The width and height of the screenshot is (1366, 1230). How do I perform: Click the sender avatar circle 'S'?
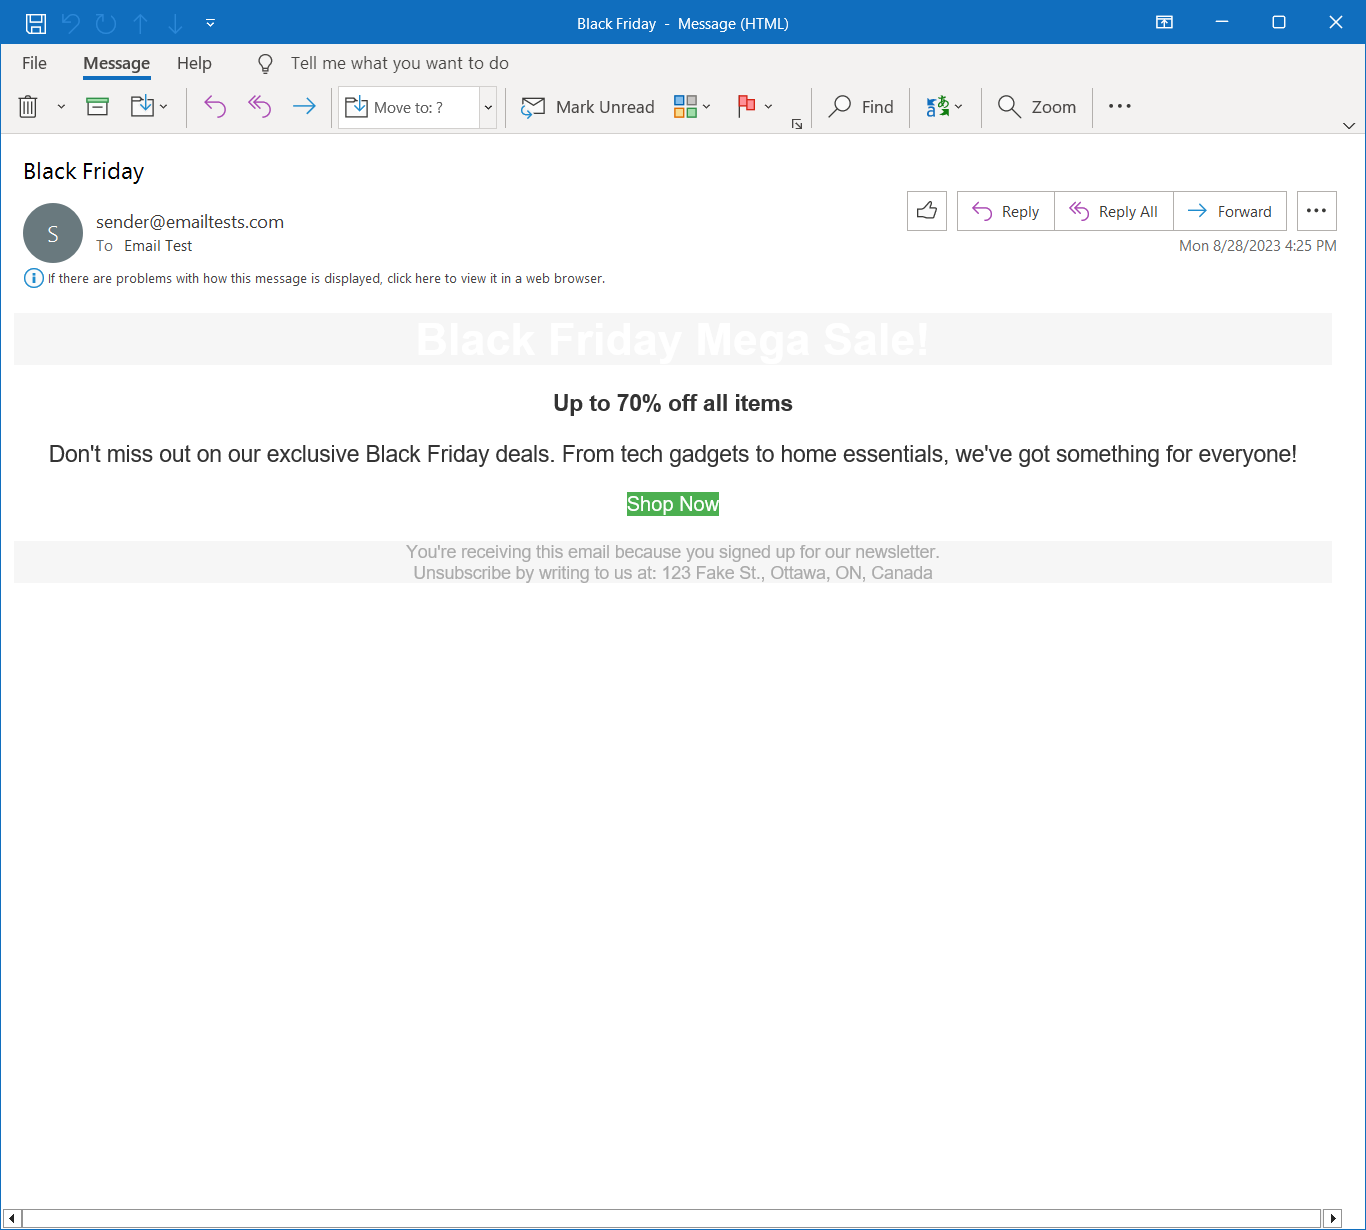pos(53,233)
